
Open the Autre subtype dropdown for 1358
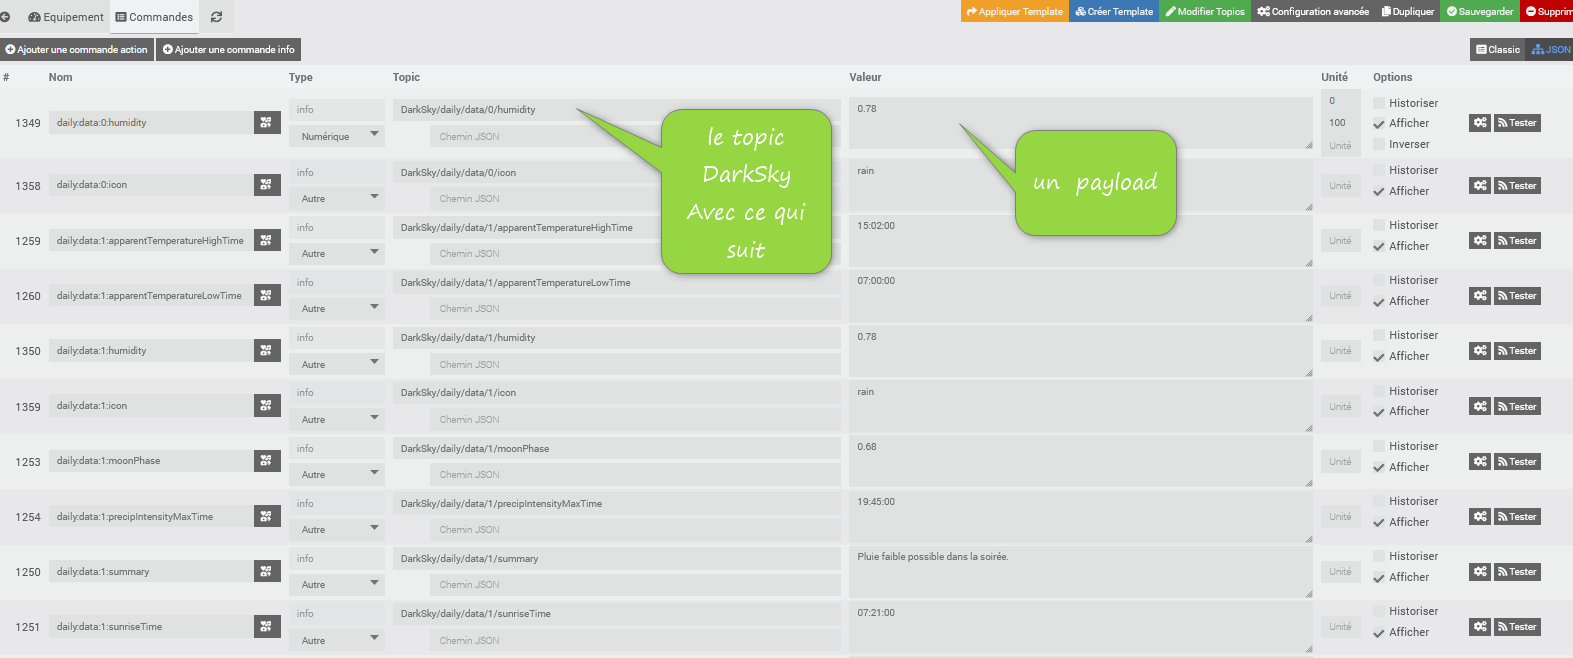pyautogui.click(x=337, y=199)
